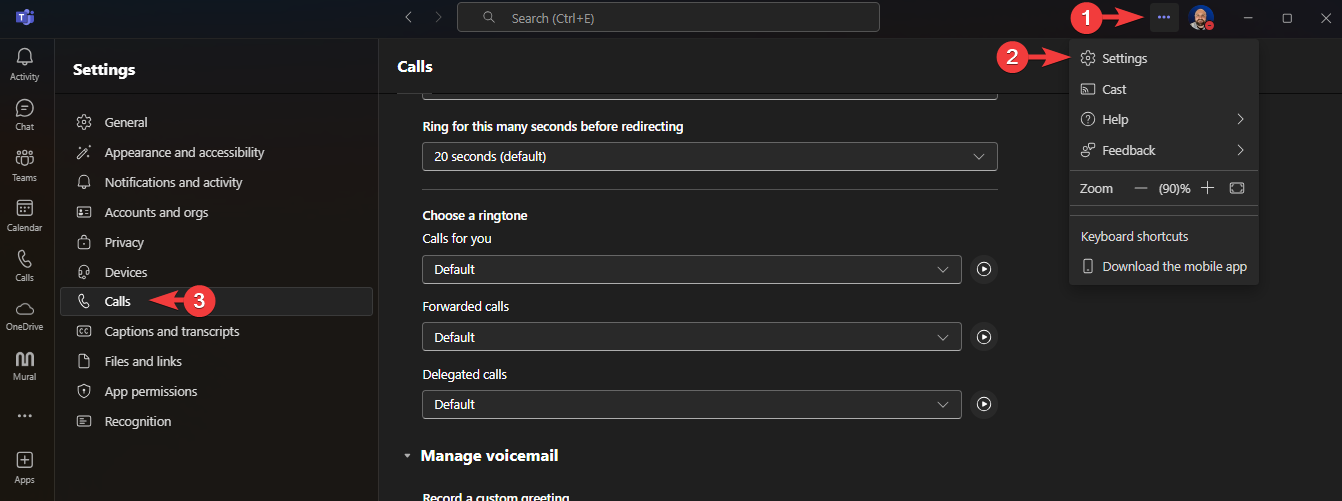The height and width of the screenshot is (501, 1342).
Task: Launch the Mural app icon
Action: [x=25, y=365]
